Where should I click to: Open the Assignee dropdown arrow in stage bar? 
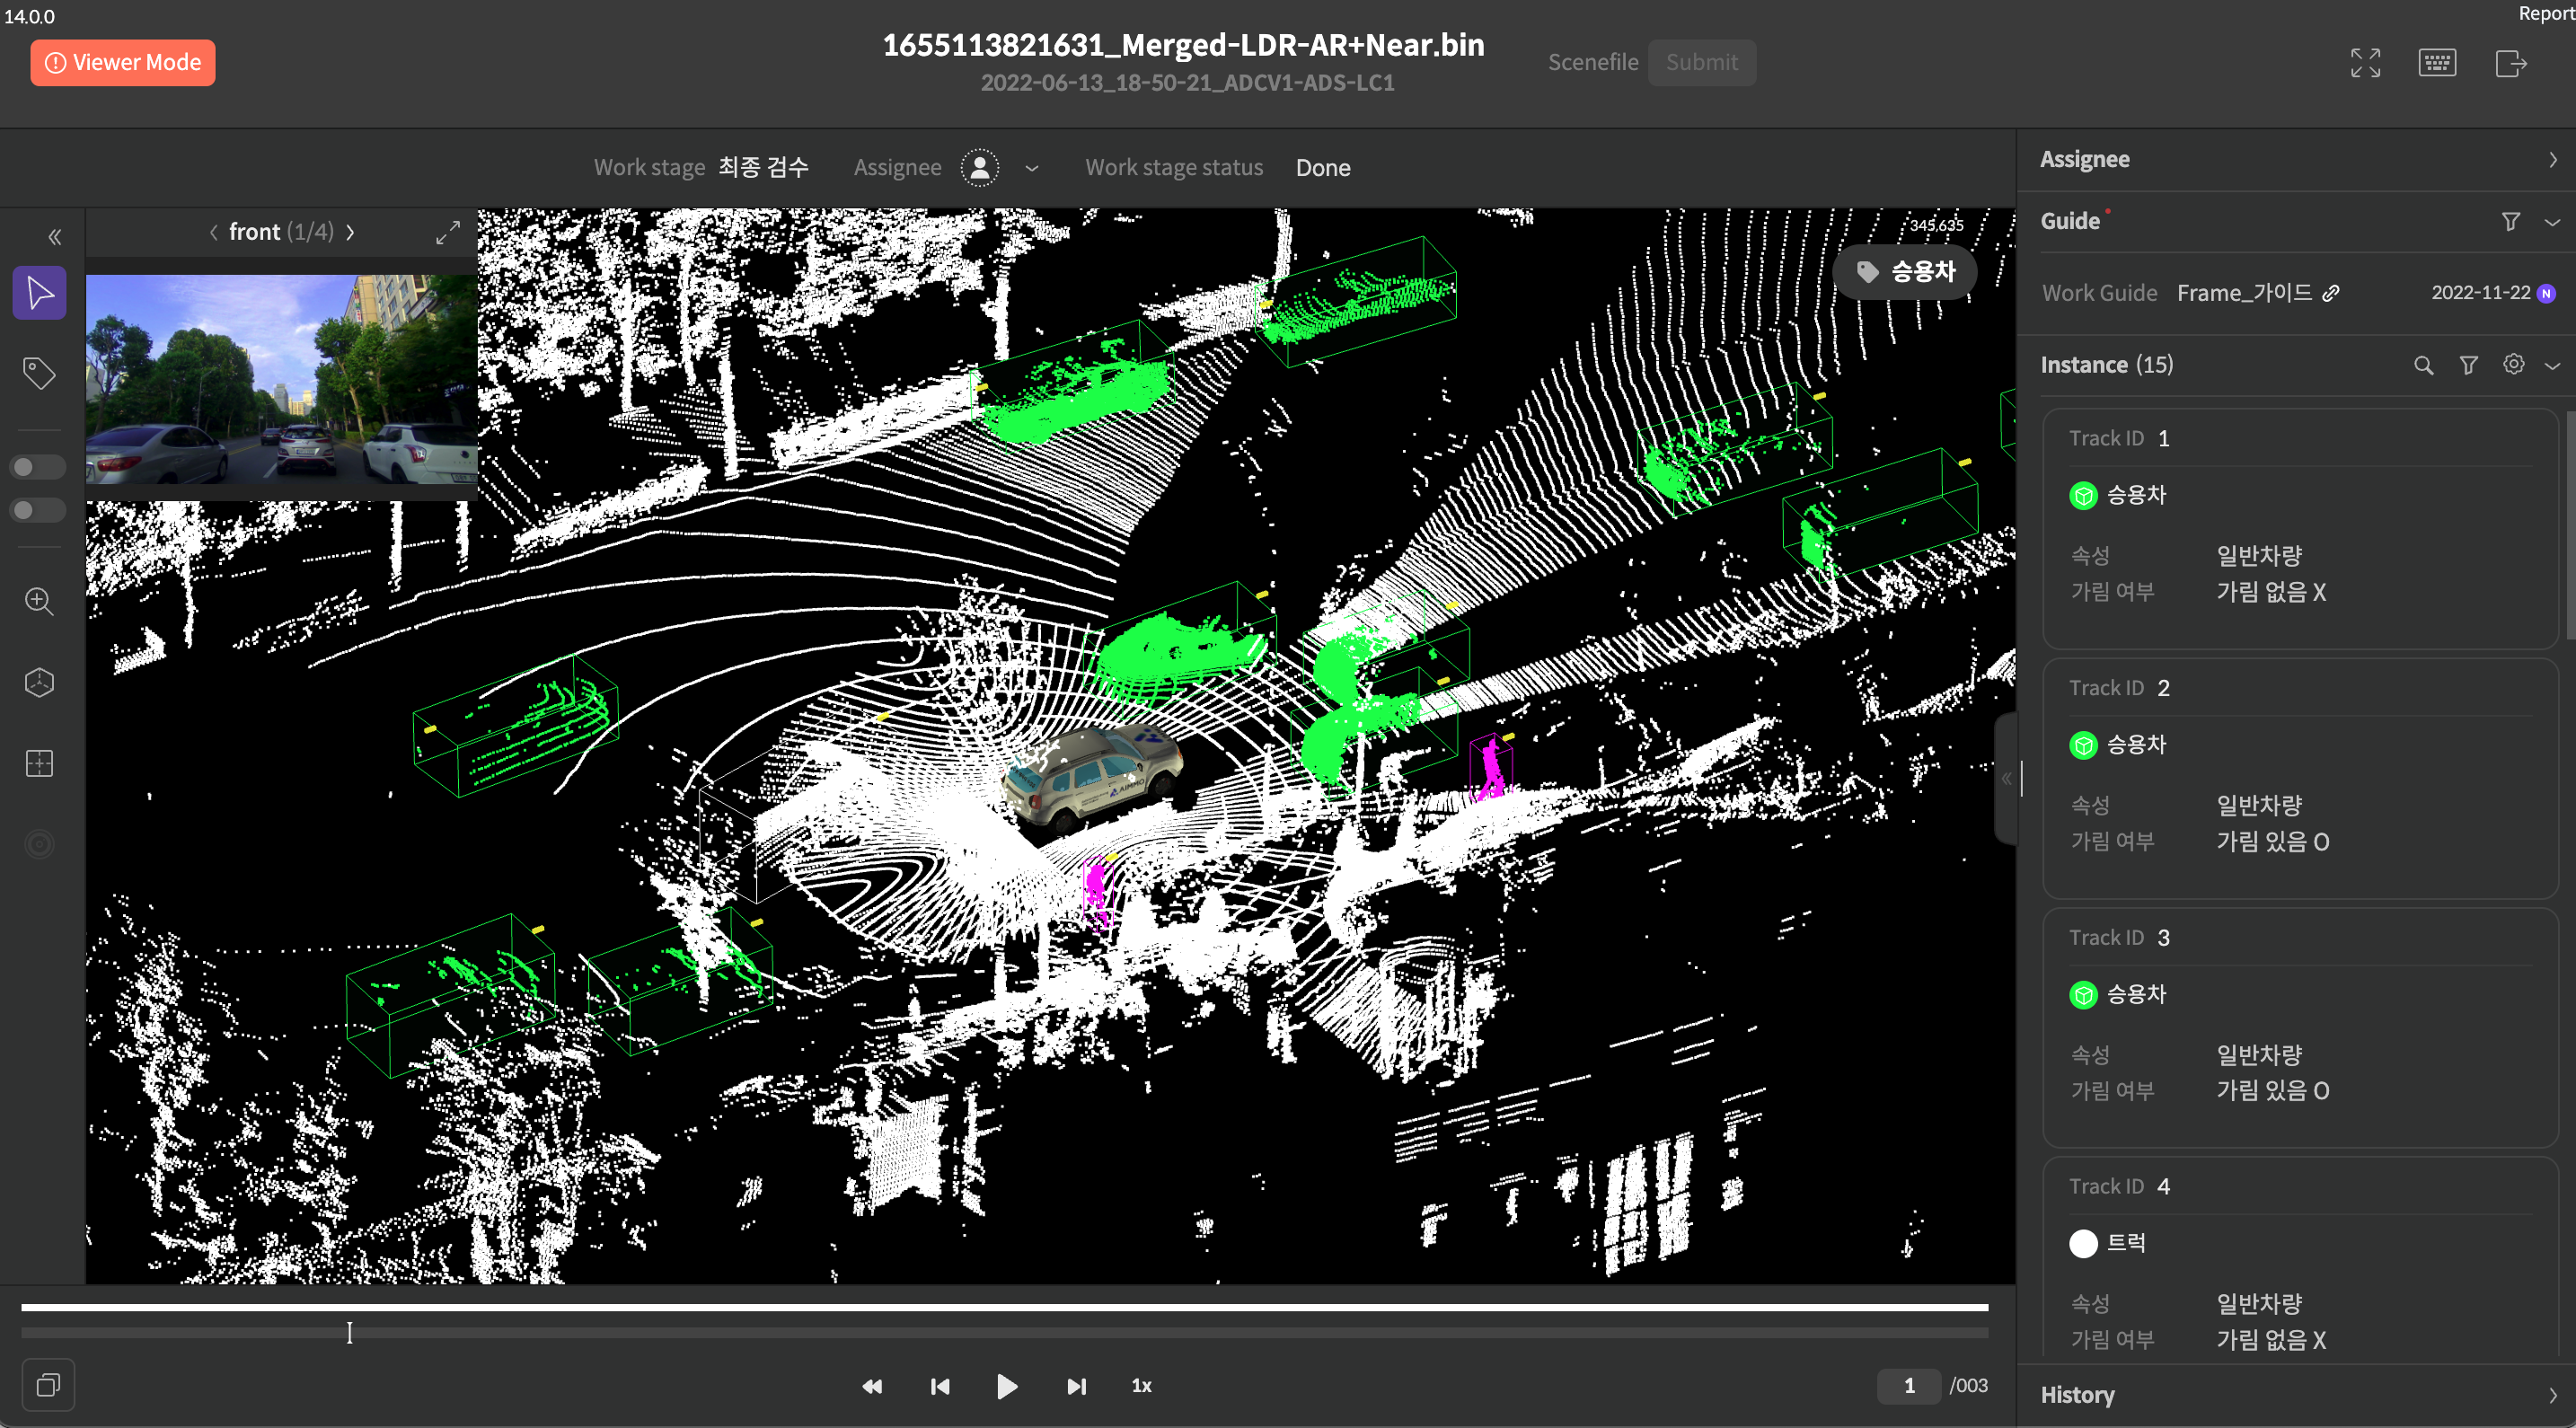[1032, 168]
